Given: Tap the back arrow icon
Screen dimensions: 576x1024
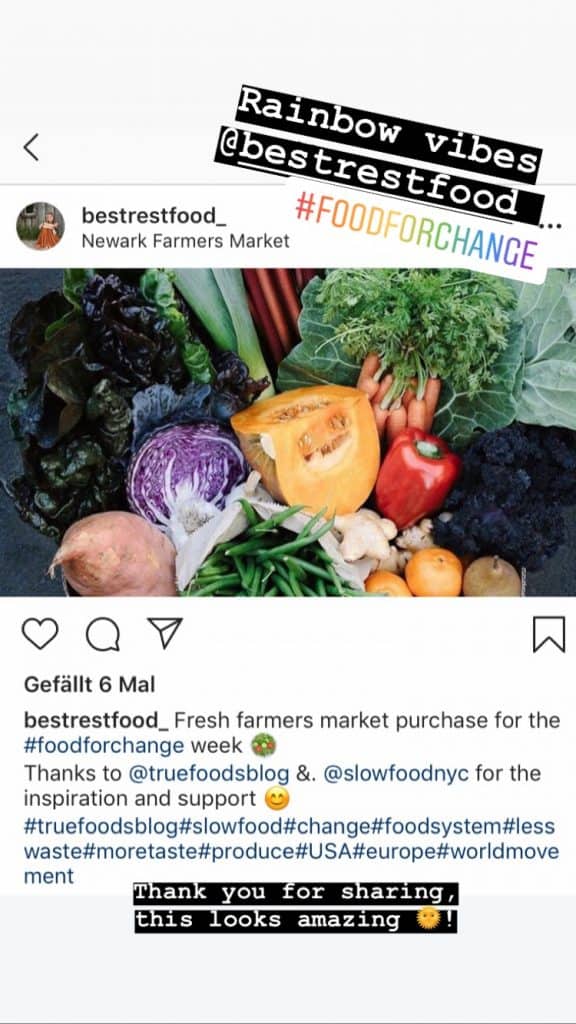Looking at the screenshot, I should click(x=31, y=147).
